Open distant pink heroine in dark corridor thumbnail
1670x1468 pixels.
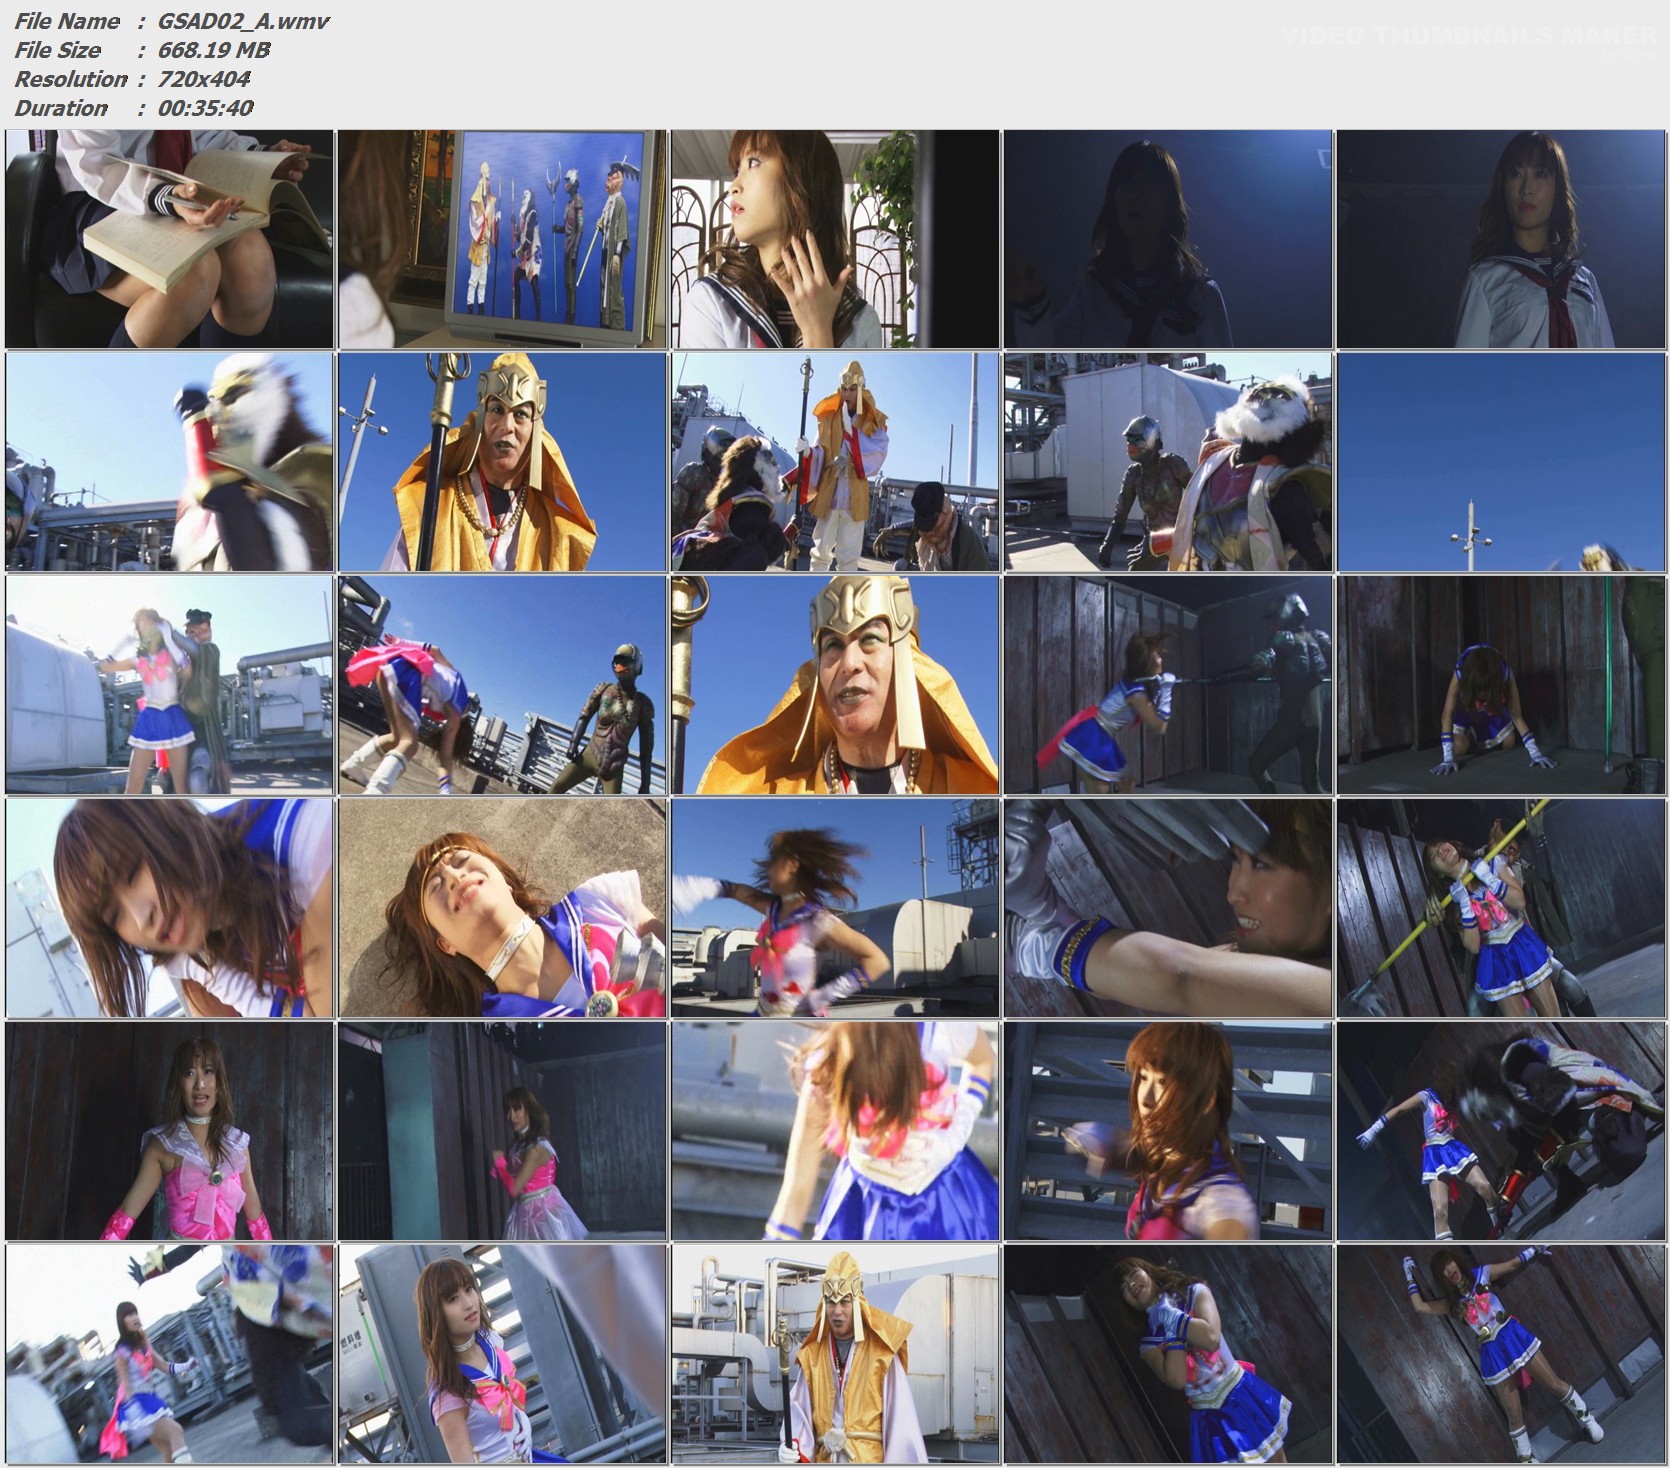(x=502, y=1131)
